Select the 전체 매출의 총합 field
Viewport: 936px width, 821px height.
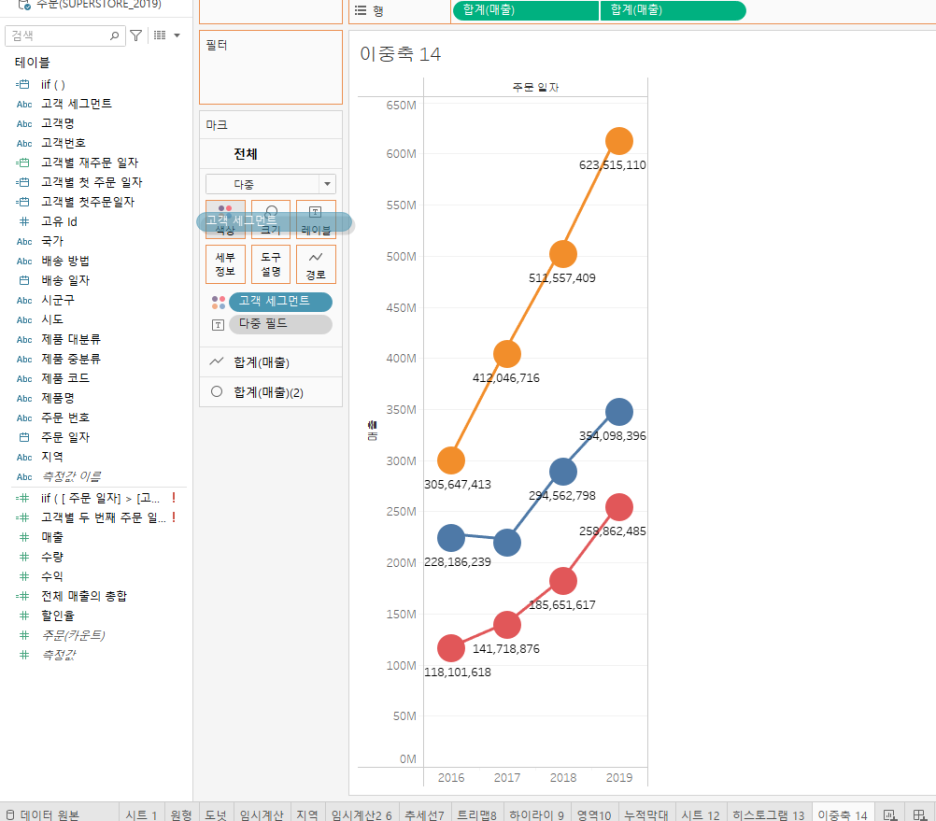[x=84, y=596]
